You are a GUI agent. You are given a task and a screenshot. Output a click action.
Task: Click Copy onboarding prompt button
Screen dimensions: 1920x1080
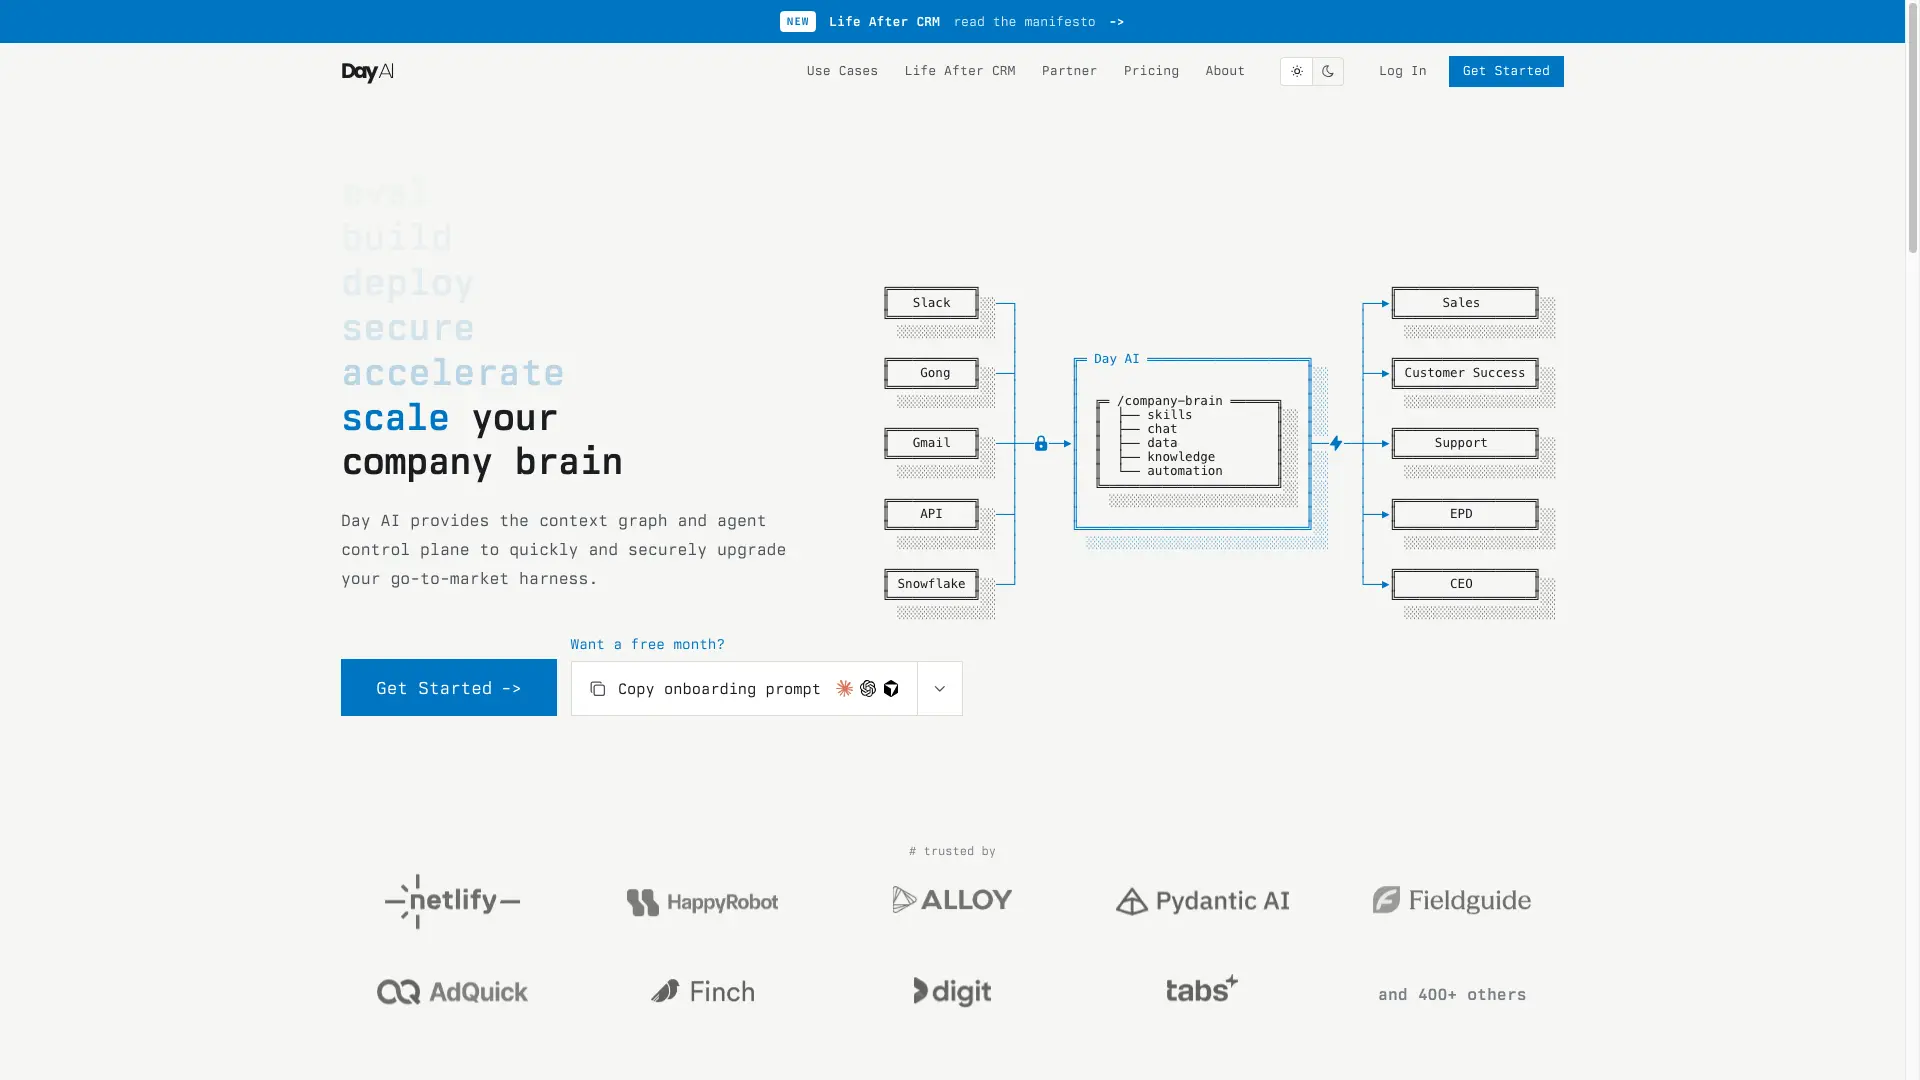click(x=744, y=688)
